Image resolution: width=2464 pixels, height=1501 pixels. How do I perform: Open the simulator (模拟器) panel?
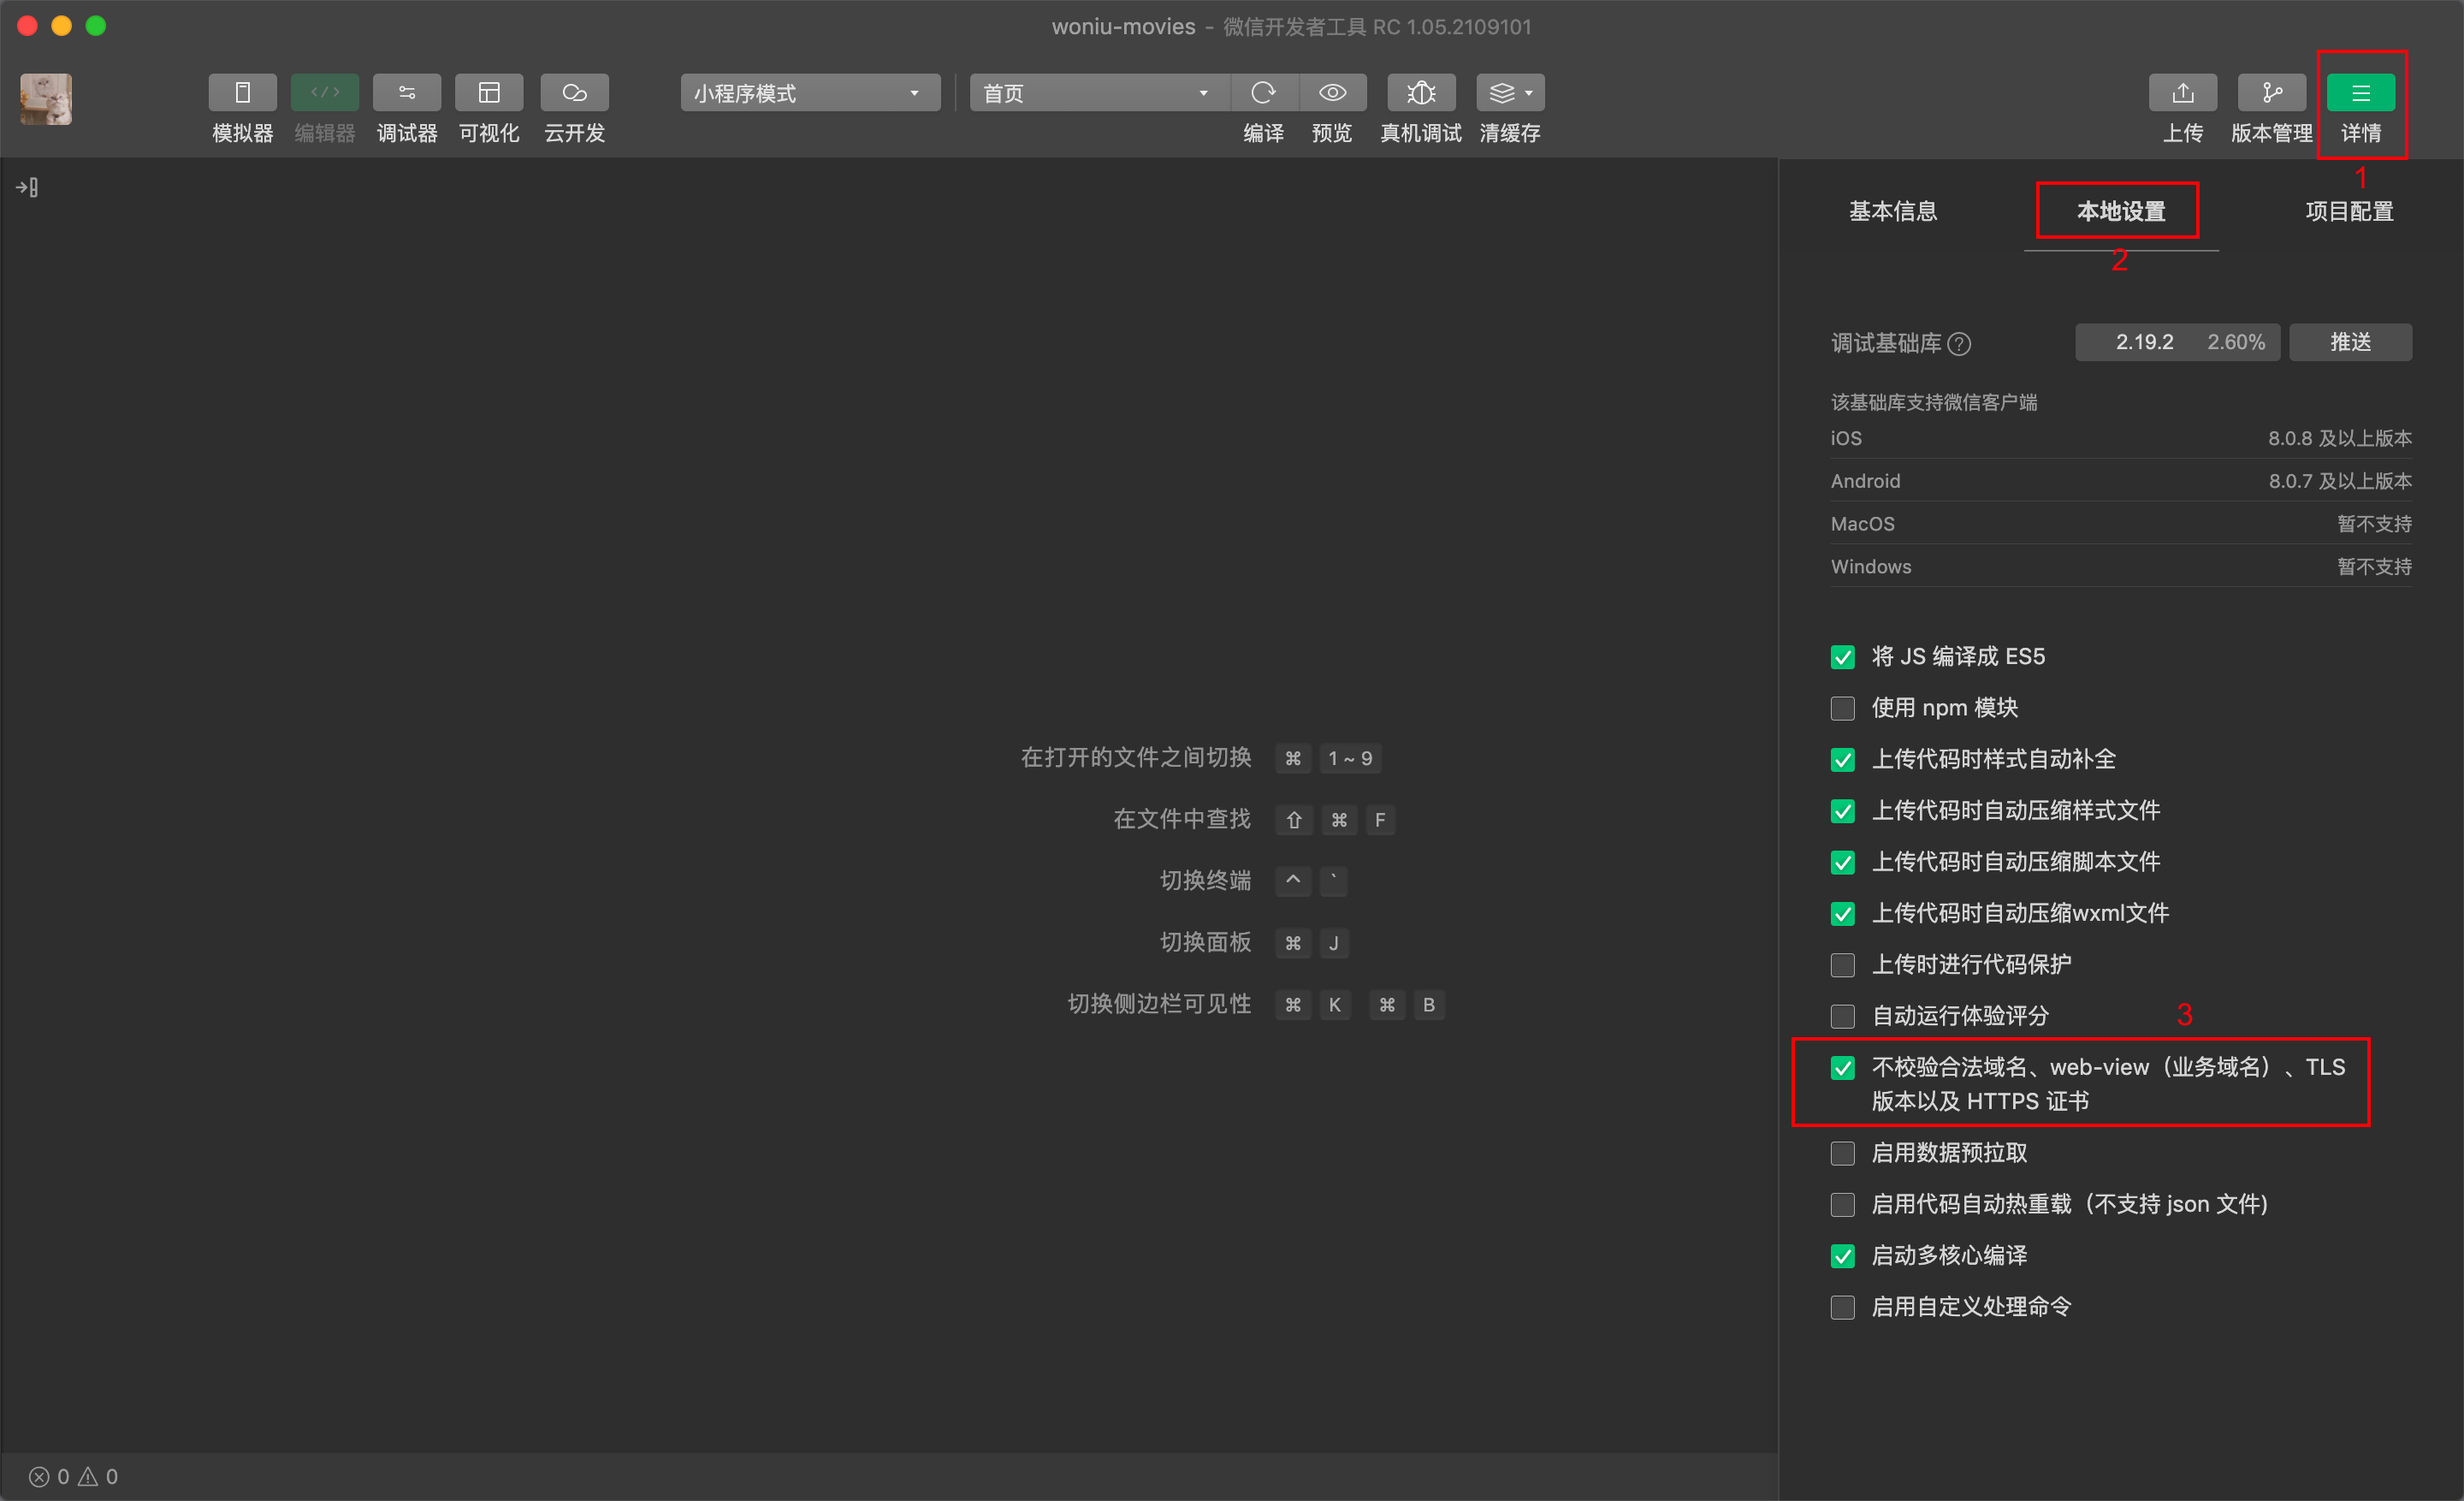coord(242,93)
